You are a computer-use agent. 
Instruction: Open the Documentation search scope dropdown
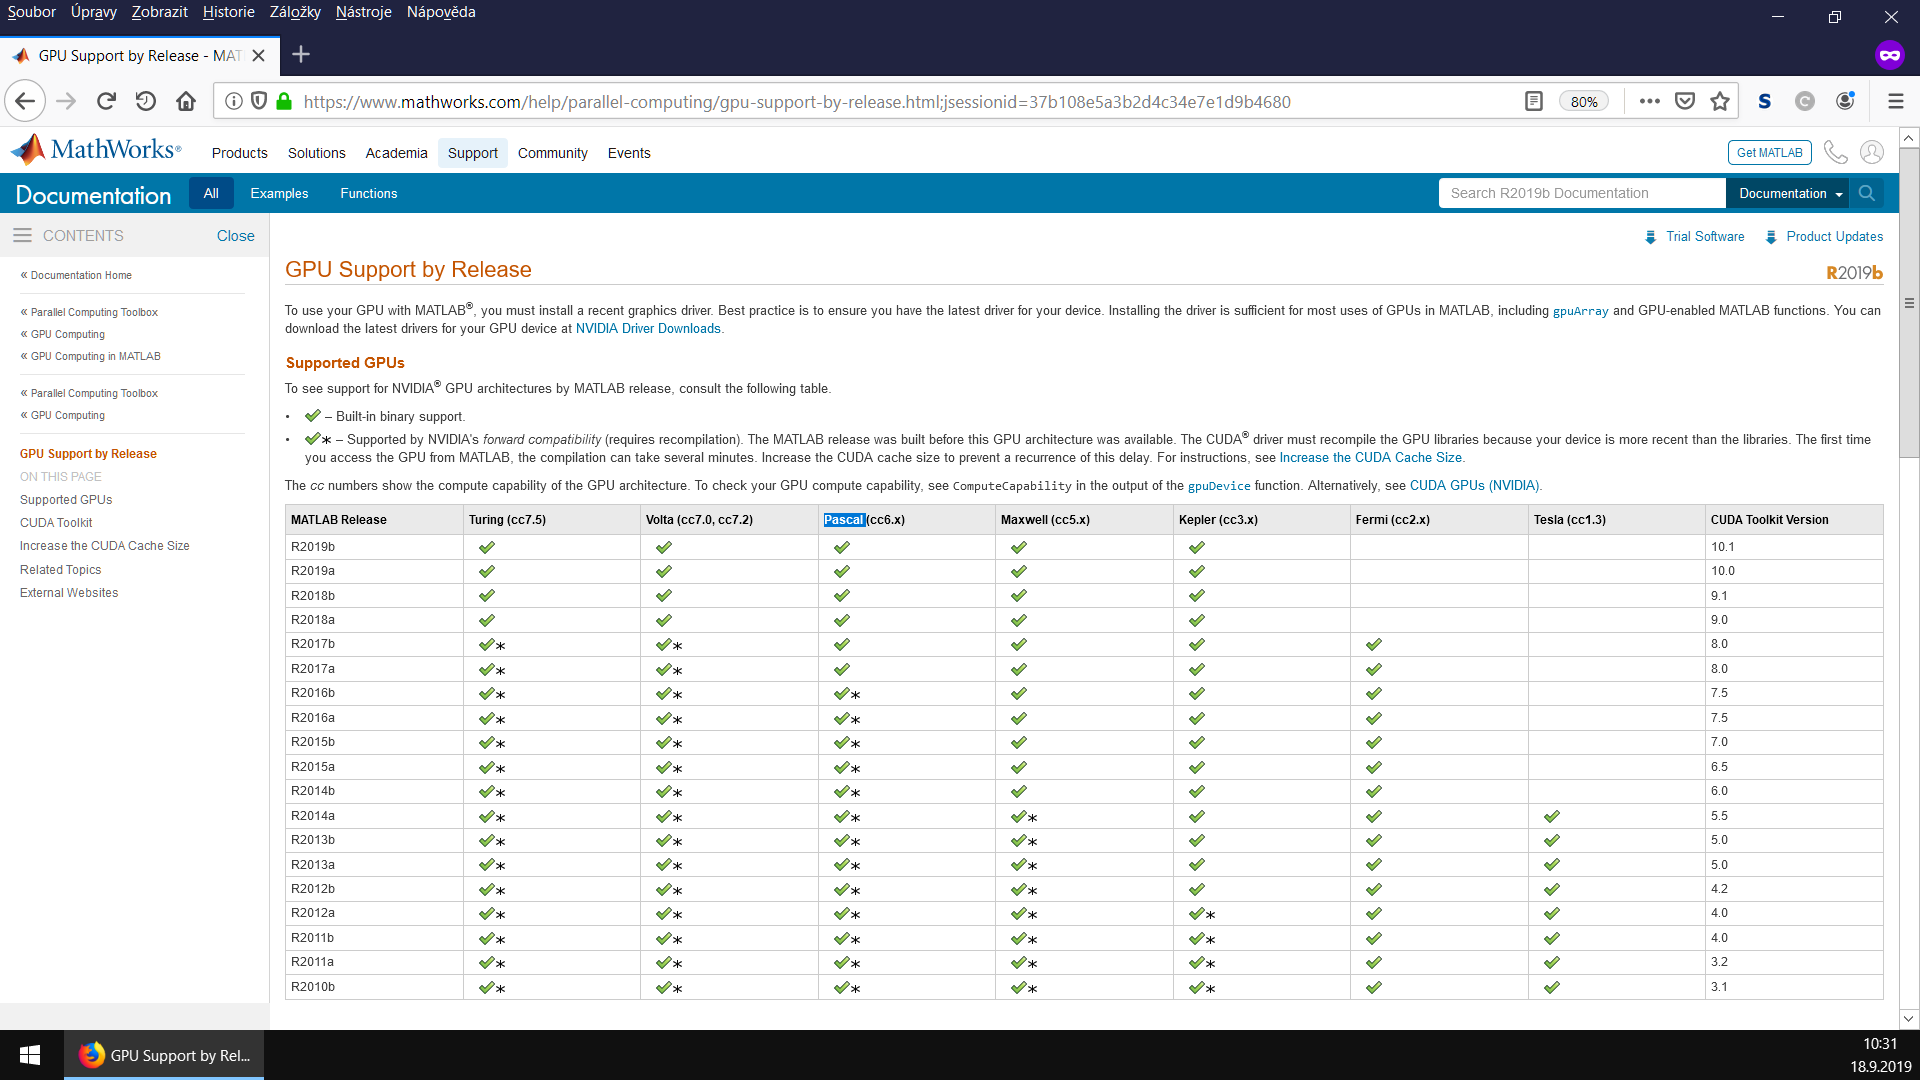[1790, 193]
